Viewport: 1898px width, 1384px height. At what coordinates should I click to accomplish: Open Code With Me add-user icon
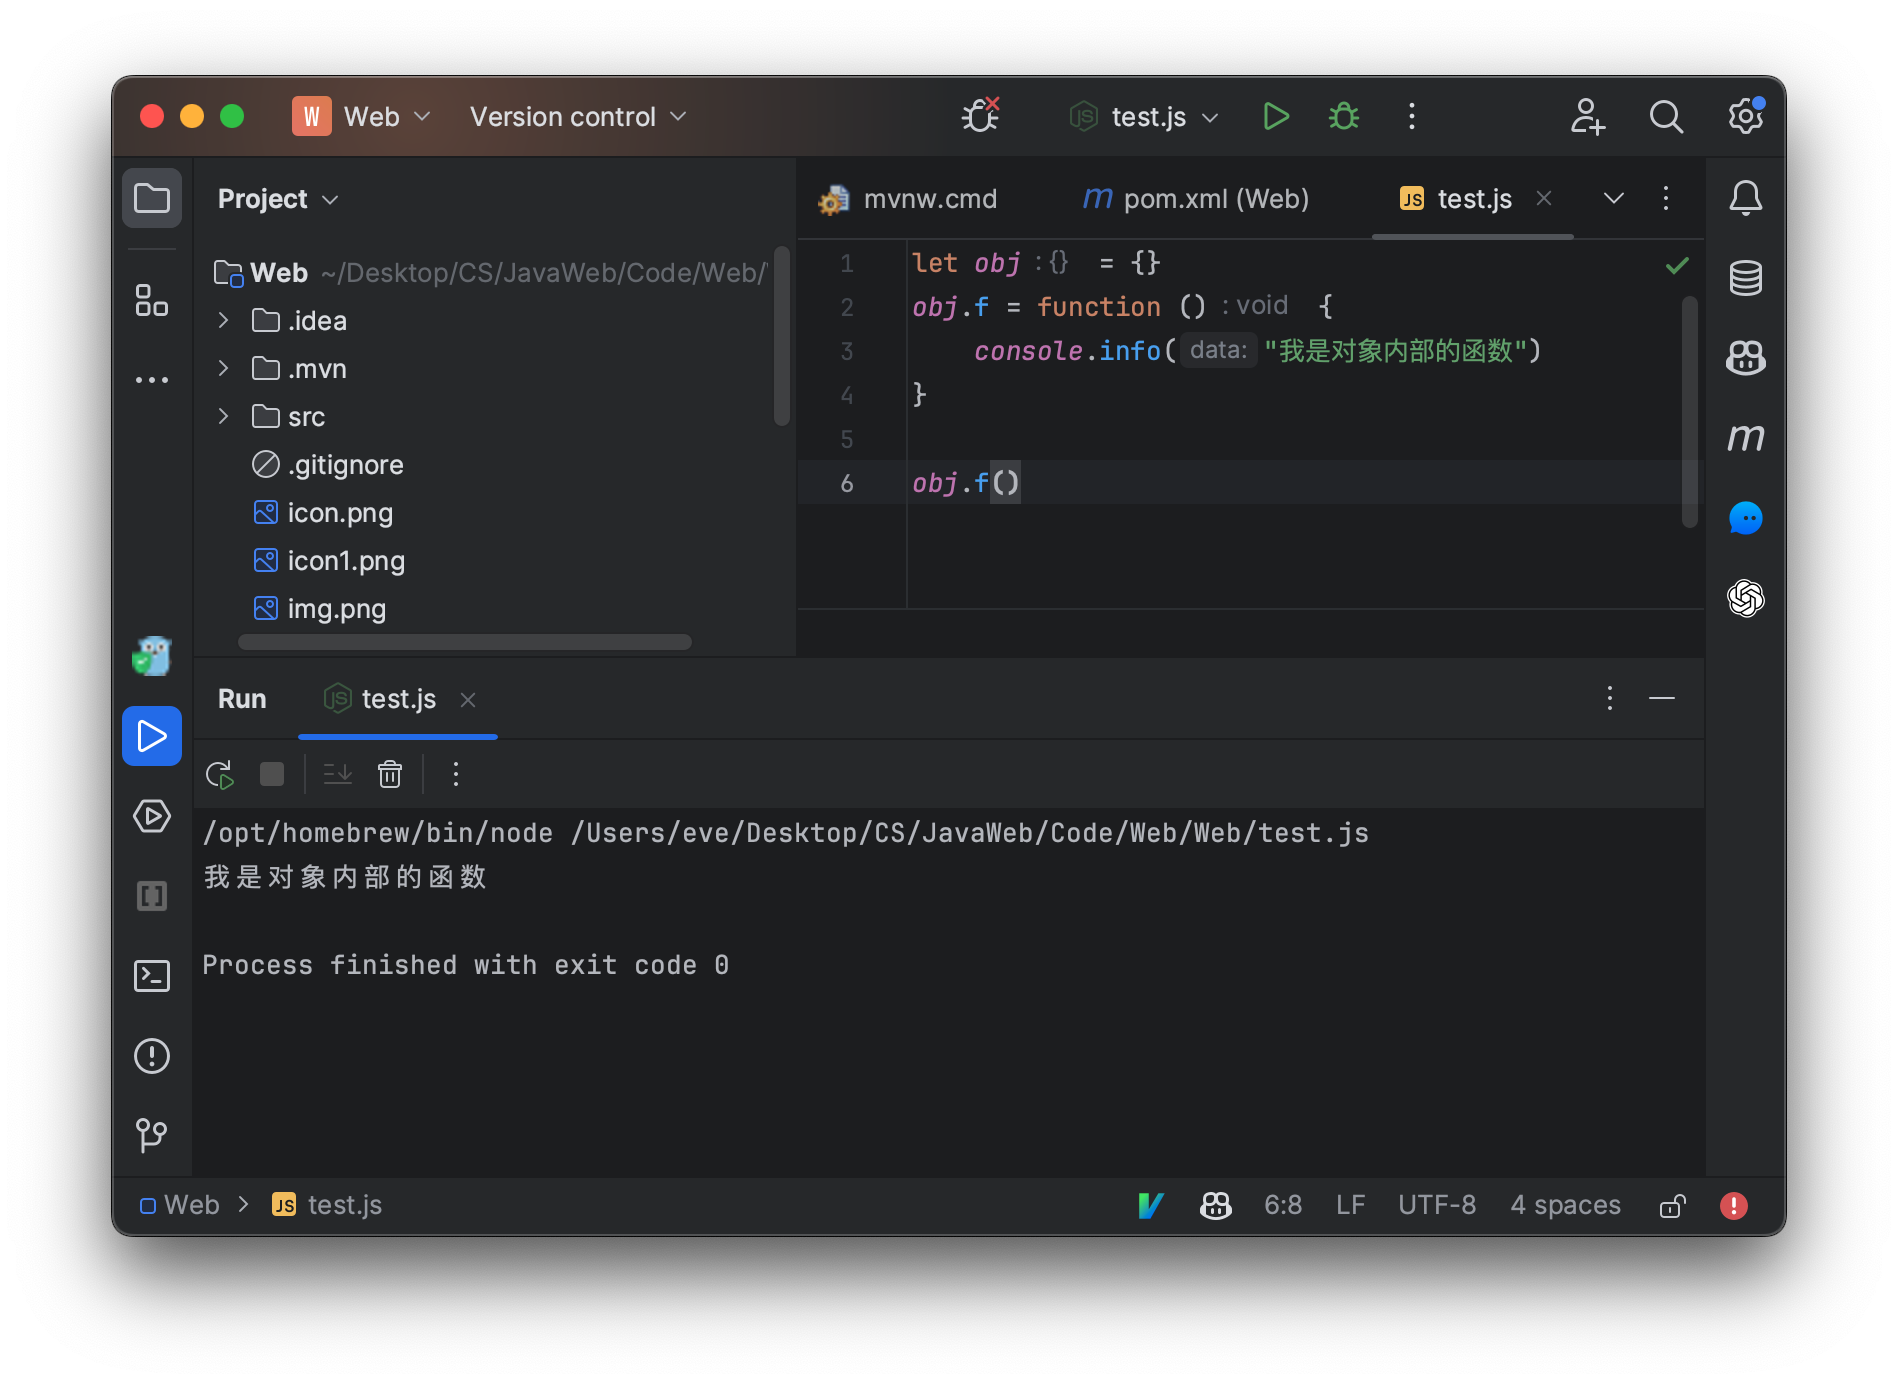tap(1587, 117)
